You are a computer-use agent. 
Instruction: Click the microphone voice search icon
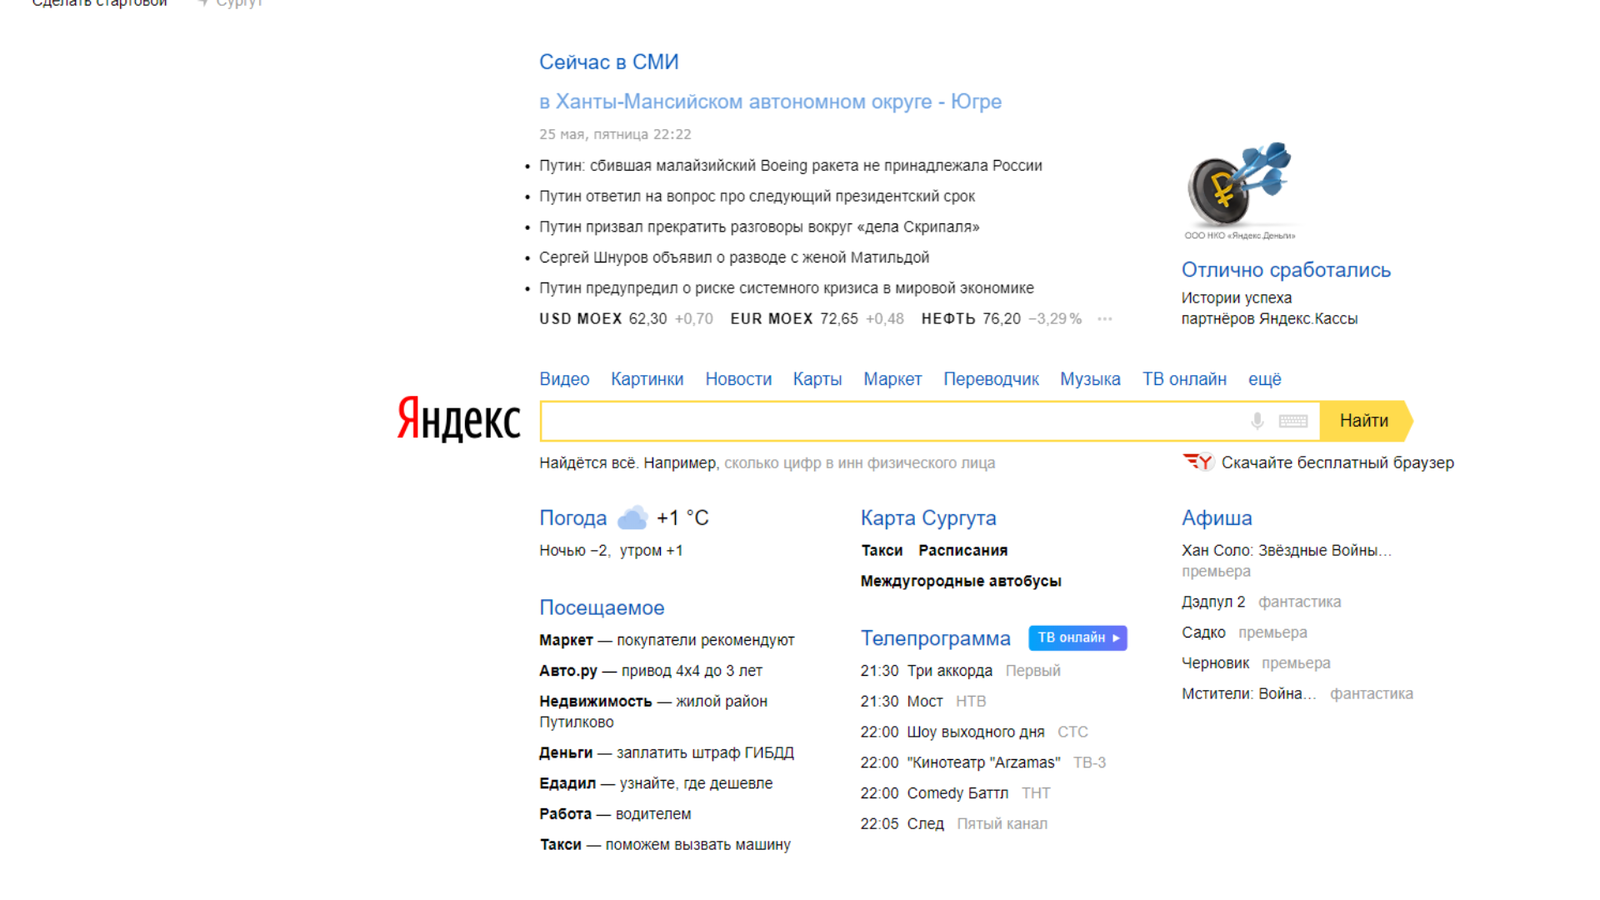pyautogui.click(x=1257, y=421)
